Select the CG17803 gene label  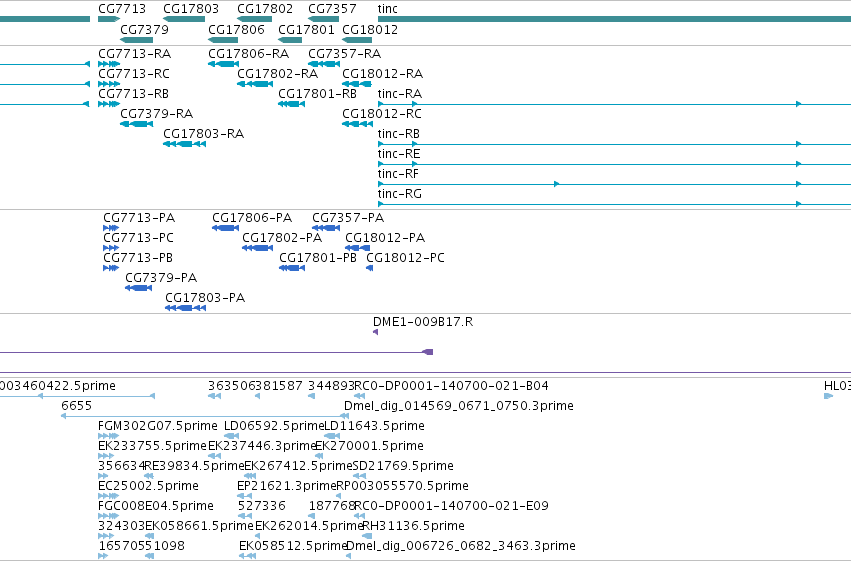[x=190, y=9]
